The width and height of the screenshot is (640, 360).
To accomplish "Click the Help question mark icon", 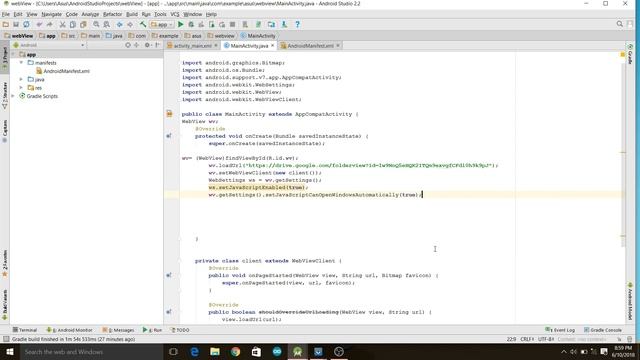I will [x=298, y=24].
